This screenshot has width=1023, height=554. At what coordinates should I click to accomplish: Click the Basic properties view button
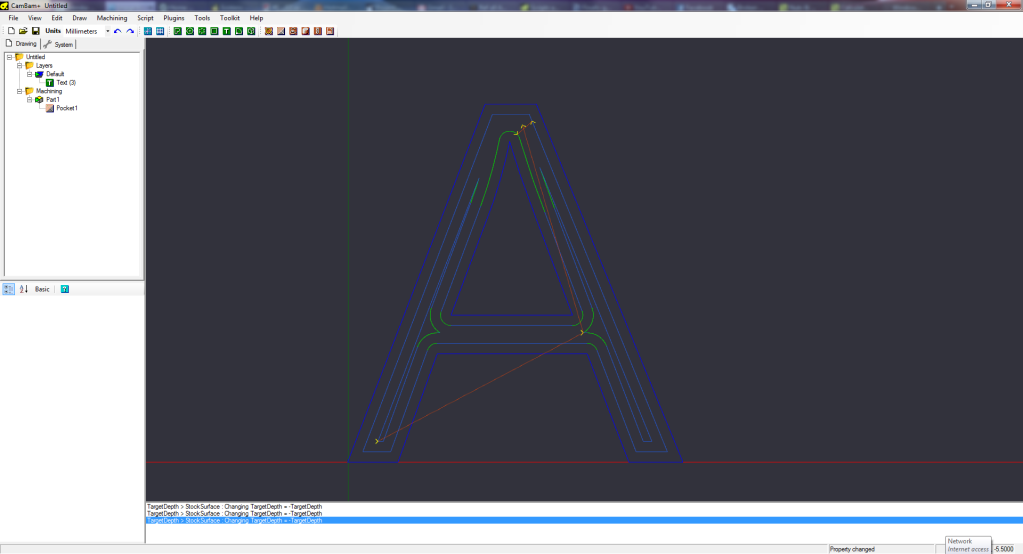[42, 289]
